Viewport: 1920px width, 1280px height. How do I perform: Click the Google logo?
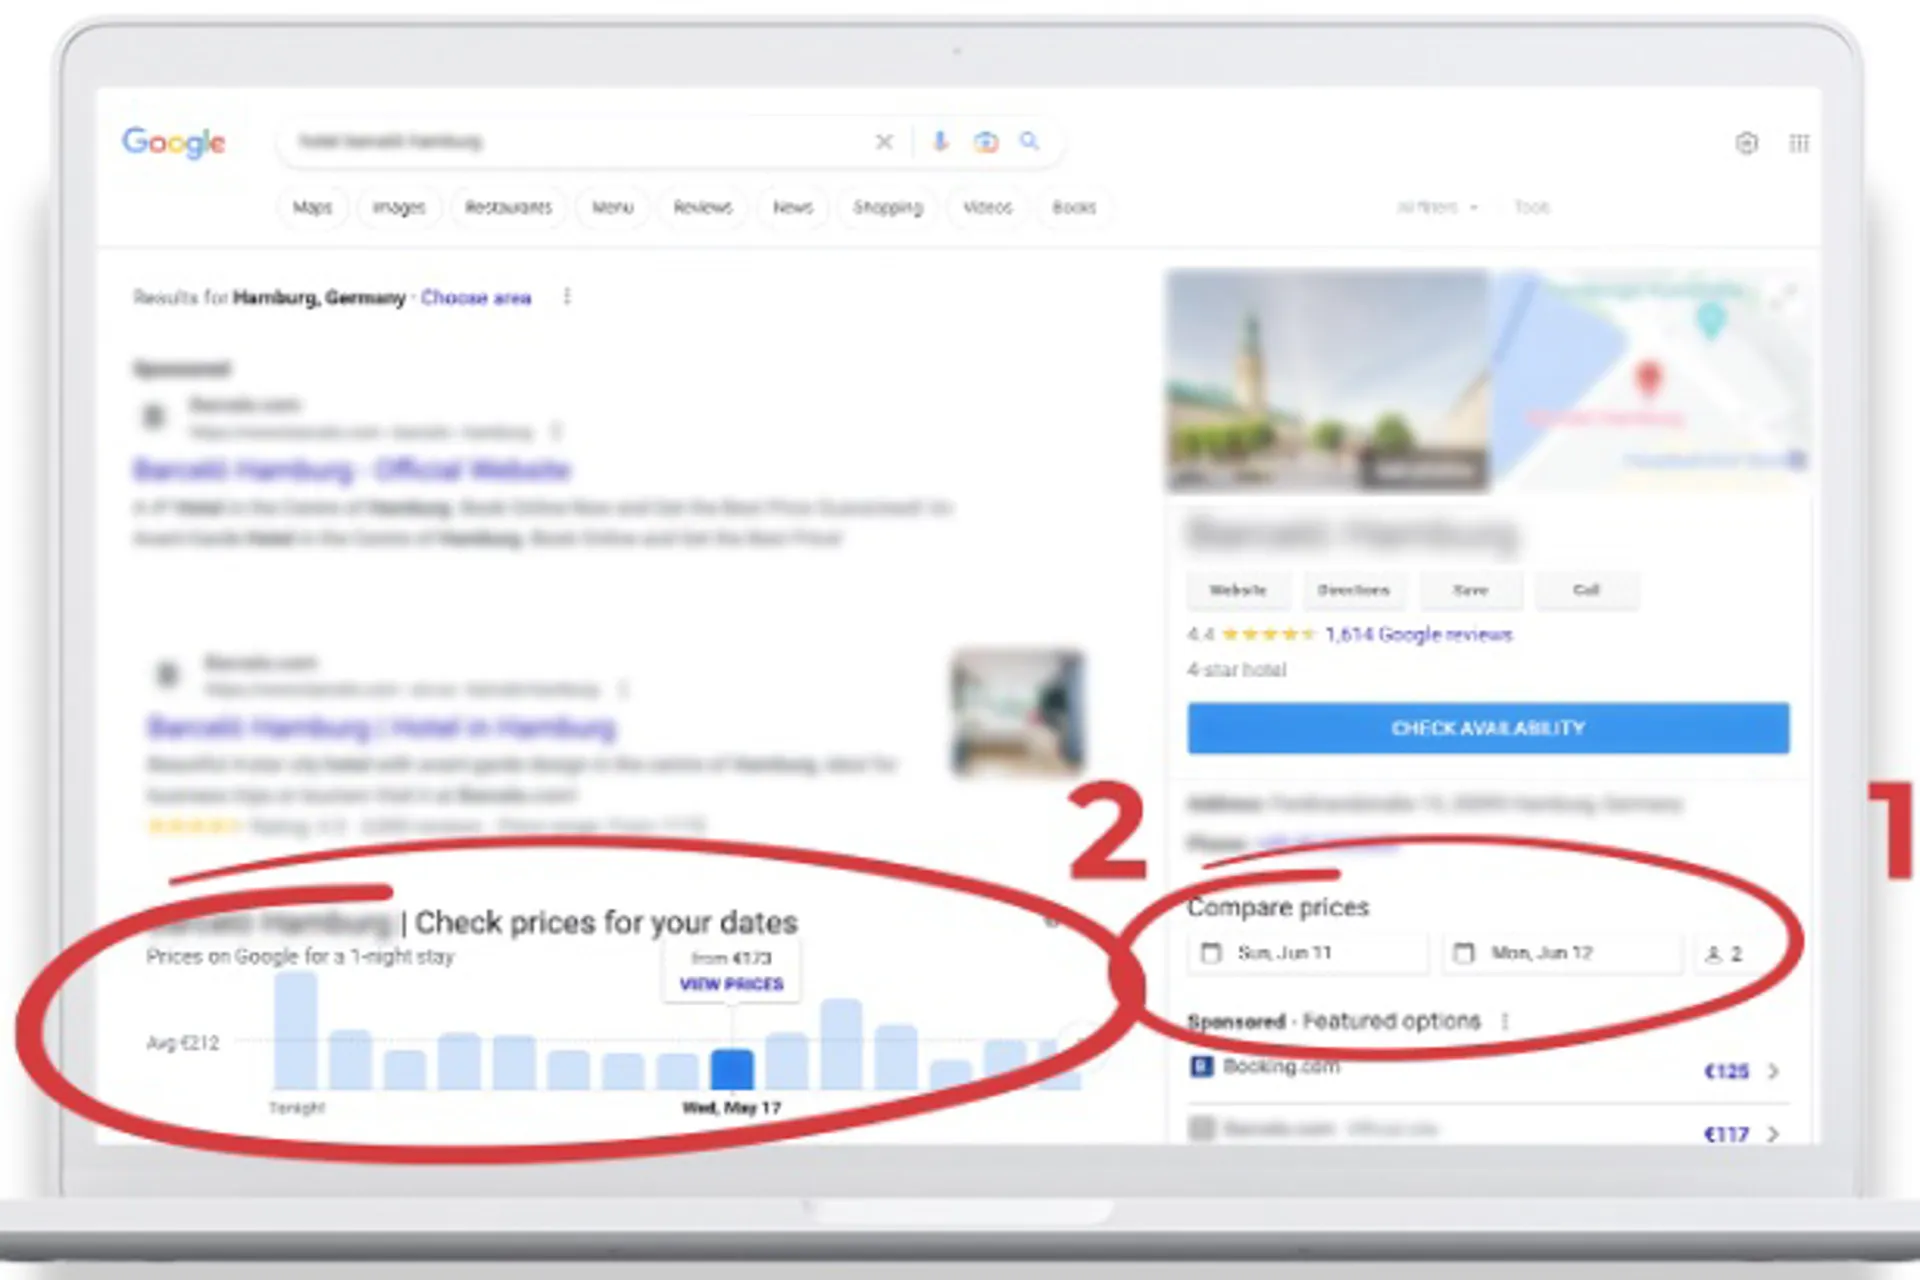(x=174, y=143)
